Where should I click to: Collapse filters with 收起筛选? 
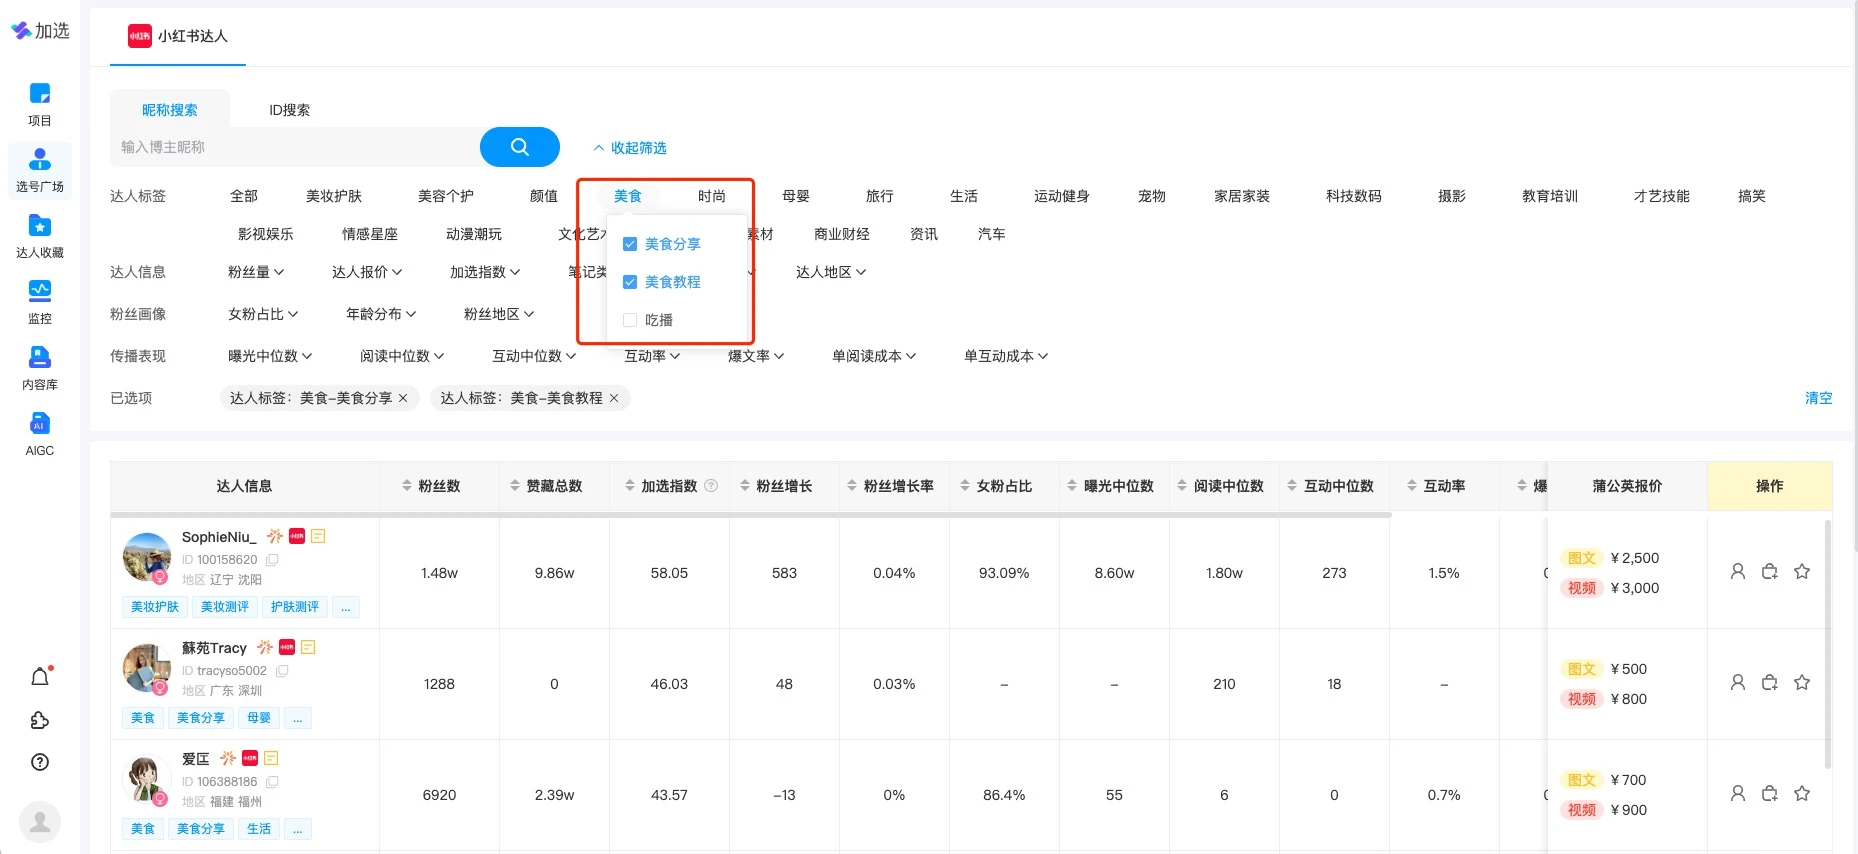coord(630,148)
